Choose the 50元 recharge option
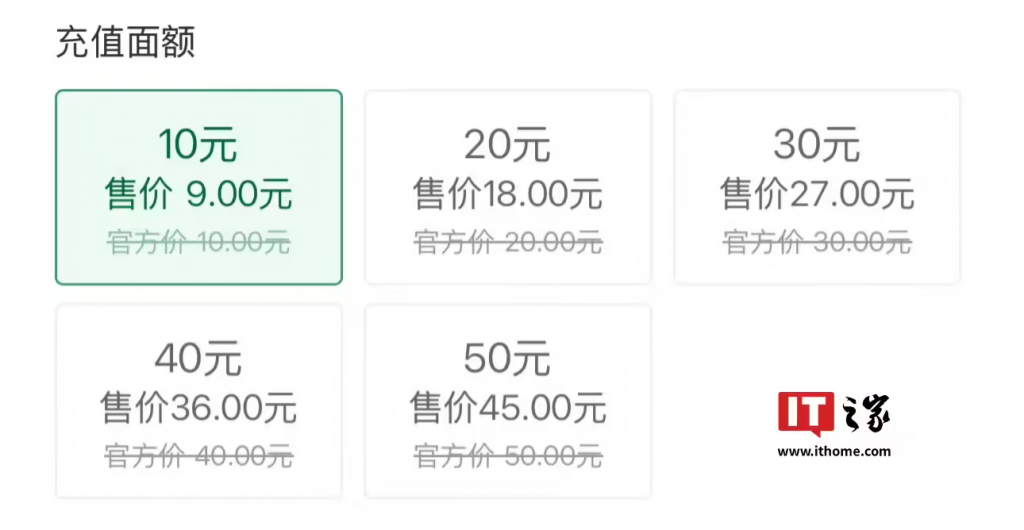Screen dimensions: 1024x530 [x=507, y=358]
